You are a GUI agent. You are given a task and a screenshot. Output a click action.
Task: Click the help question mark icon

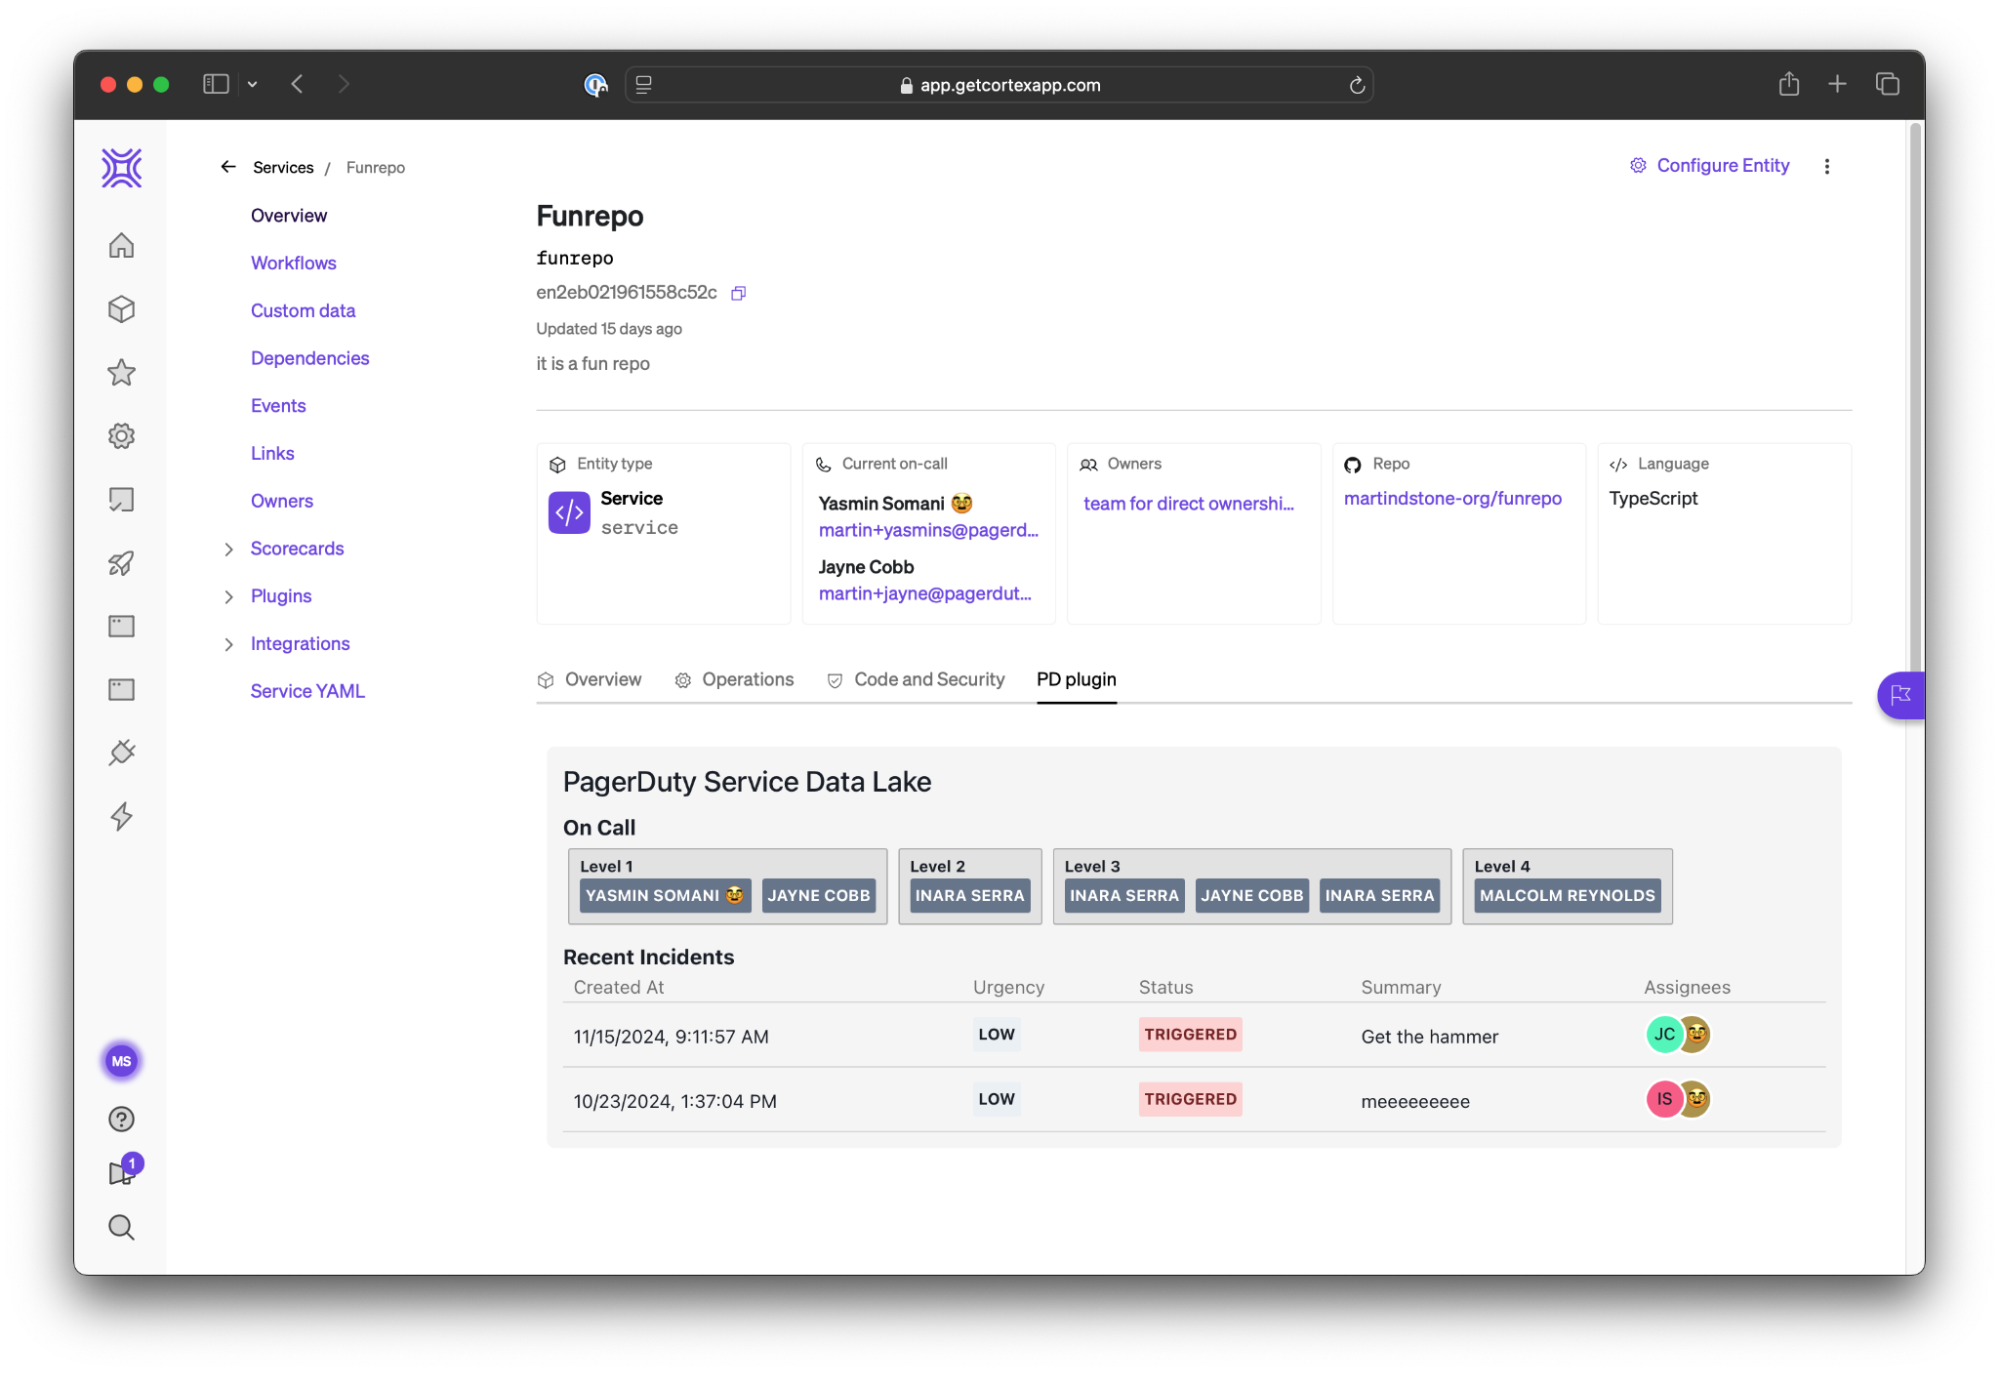click(x=121, y=1119)
